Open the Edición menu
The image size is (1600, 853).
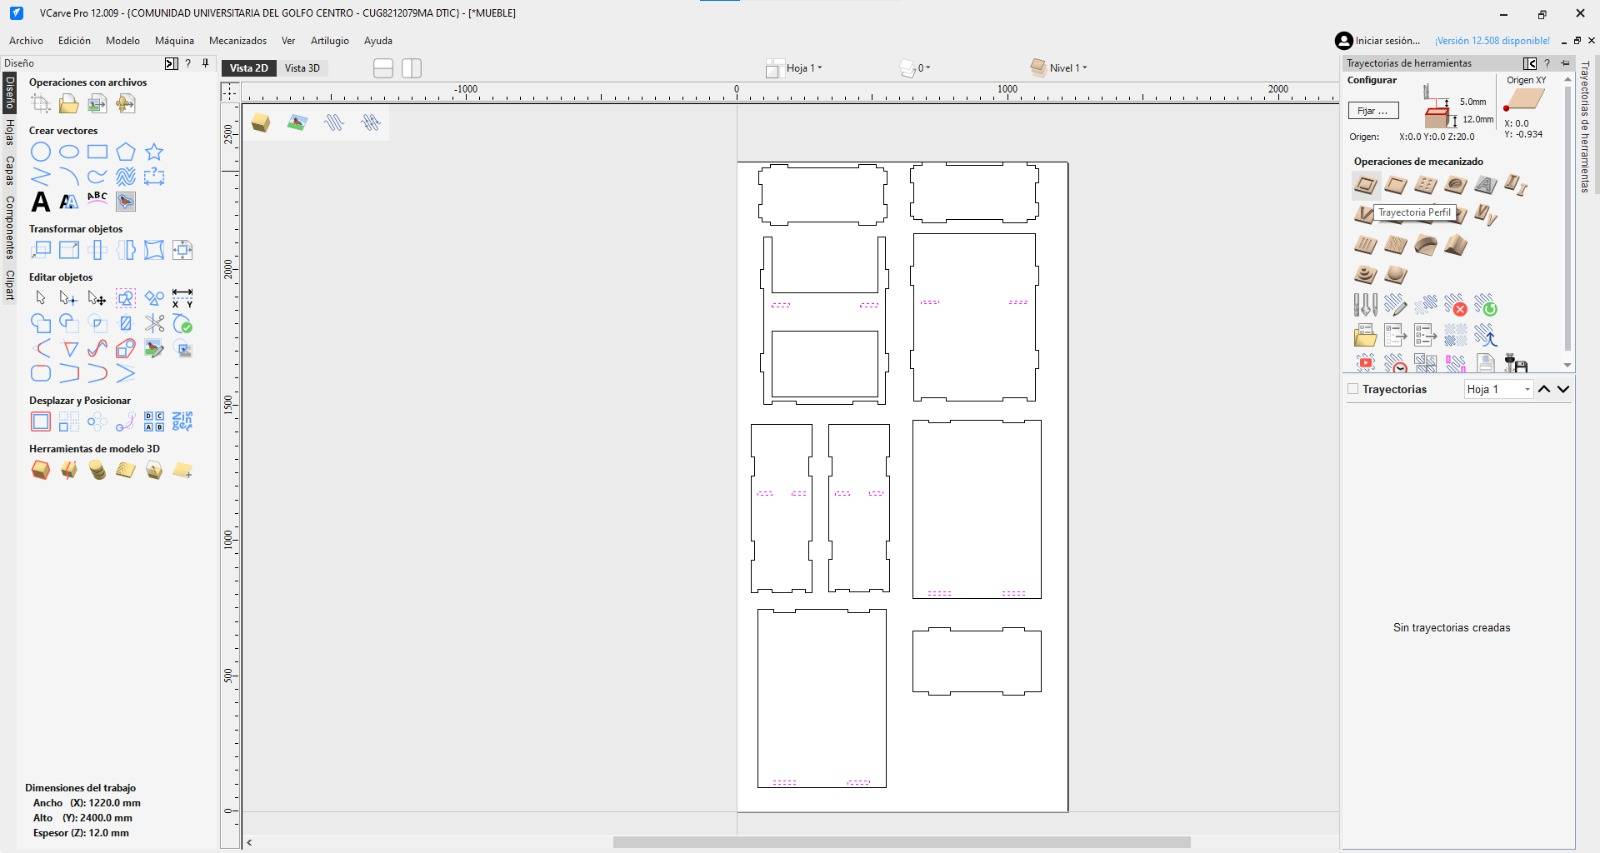coord(74,41)
